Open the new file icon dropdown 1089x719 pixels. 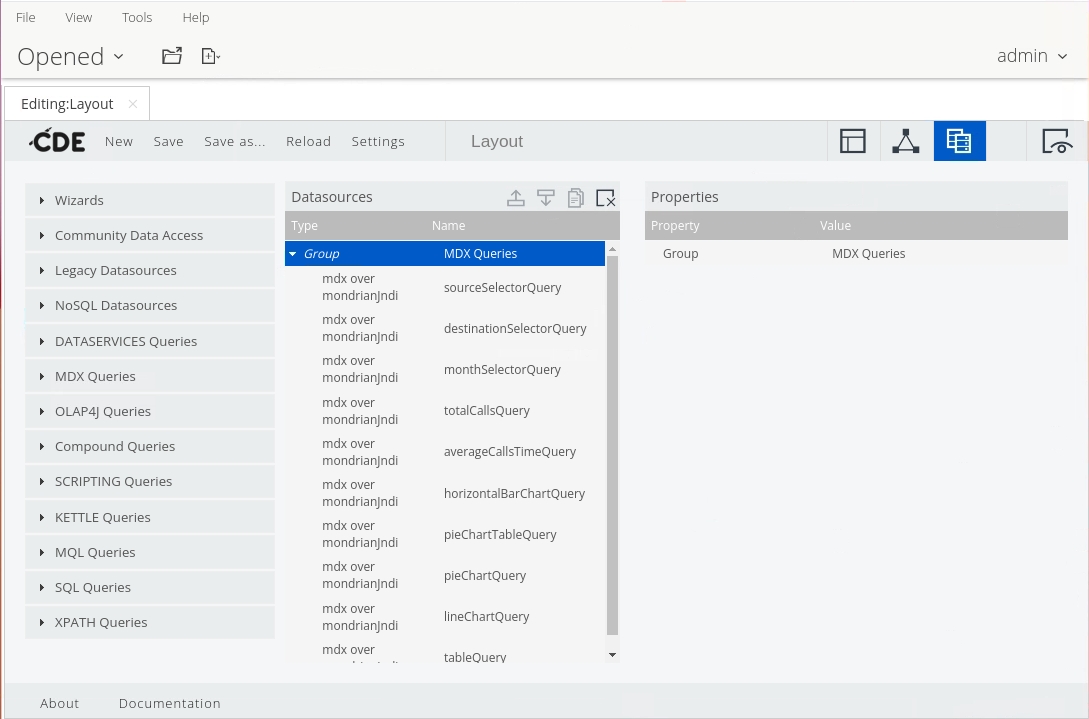click(210, 56)
